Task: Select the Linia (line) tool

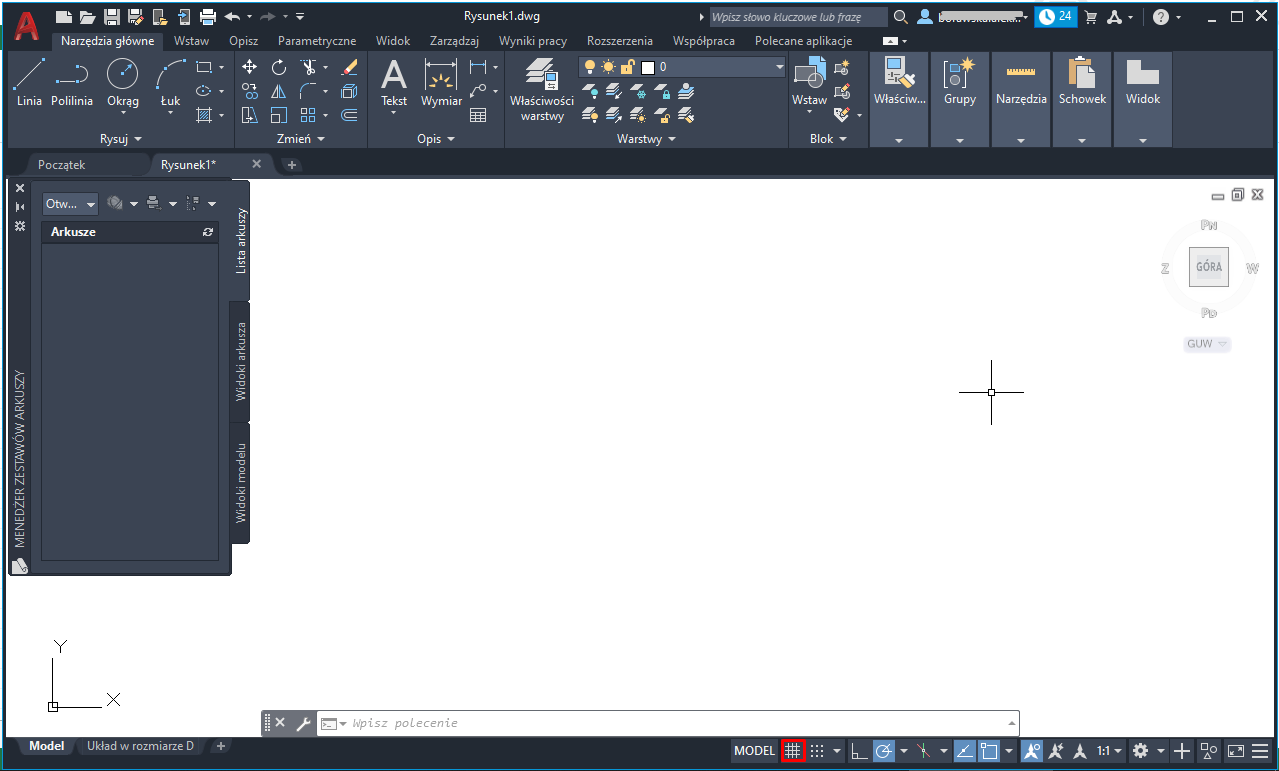Action: (29, 82)
